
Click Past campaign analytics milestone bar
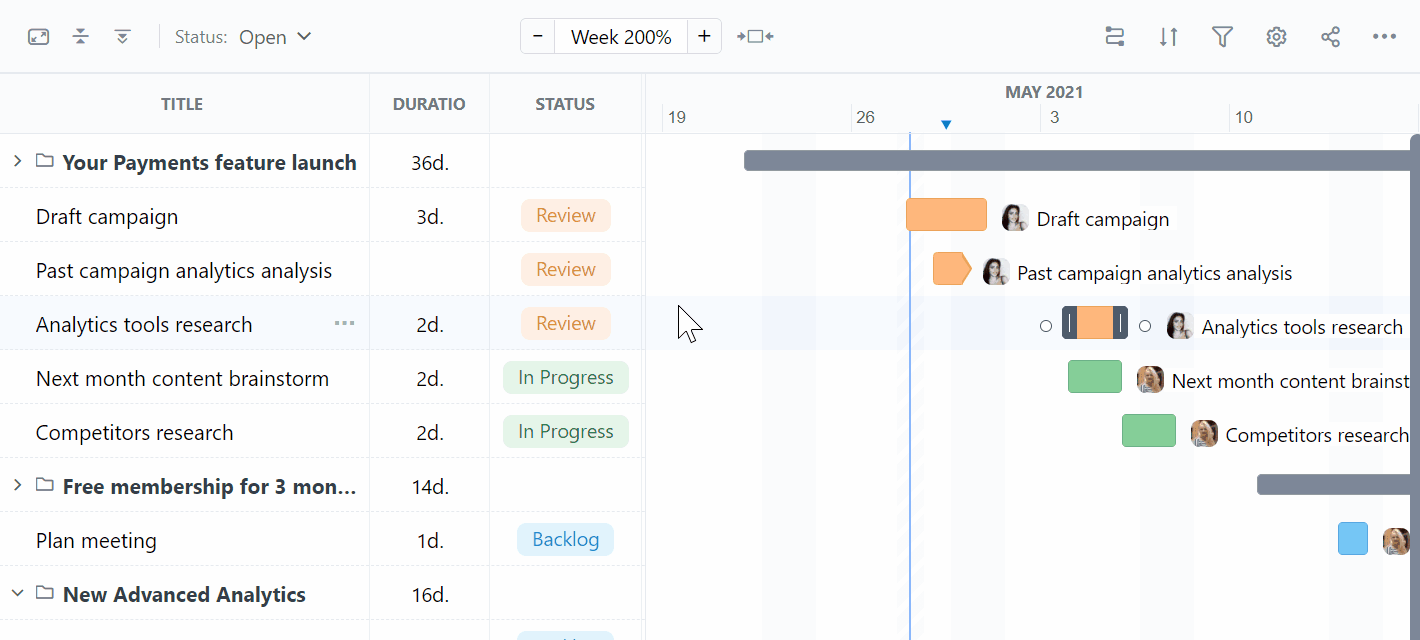tap(952, 269)
